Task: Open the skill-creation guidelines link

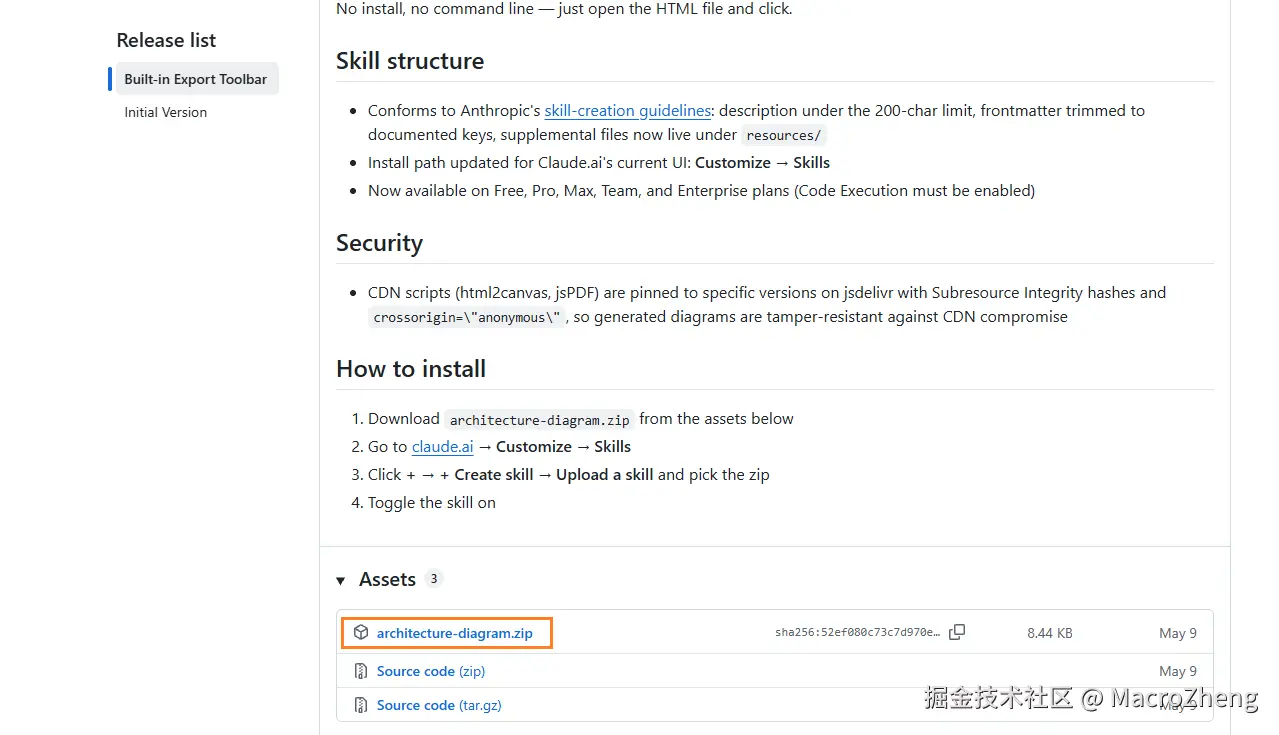Action: tap(627, 111)
